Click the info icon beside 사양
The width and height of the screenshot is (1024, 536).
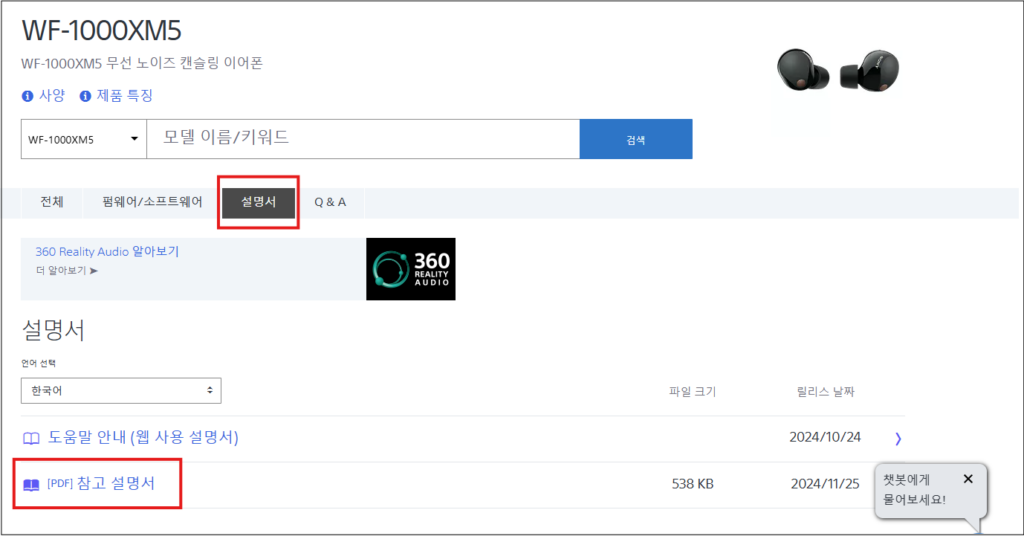click(27, 96)
